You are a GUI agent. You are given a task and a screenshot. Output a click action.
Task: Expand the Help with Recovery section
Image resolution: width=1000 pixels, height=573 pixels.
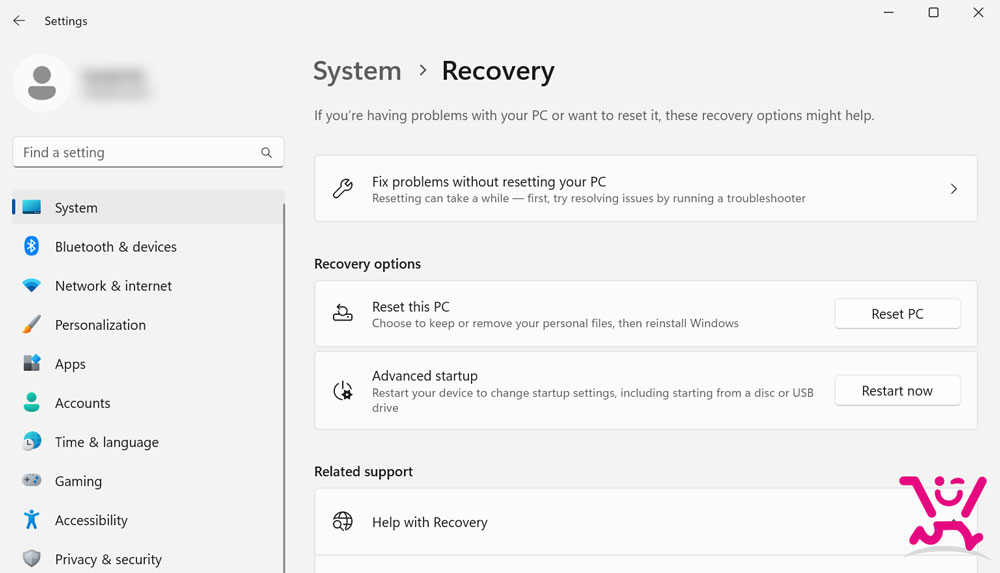(x=645, y=521)
